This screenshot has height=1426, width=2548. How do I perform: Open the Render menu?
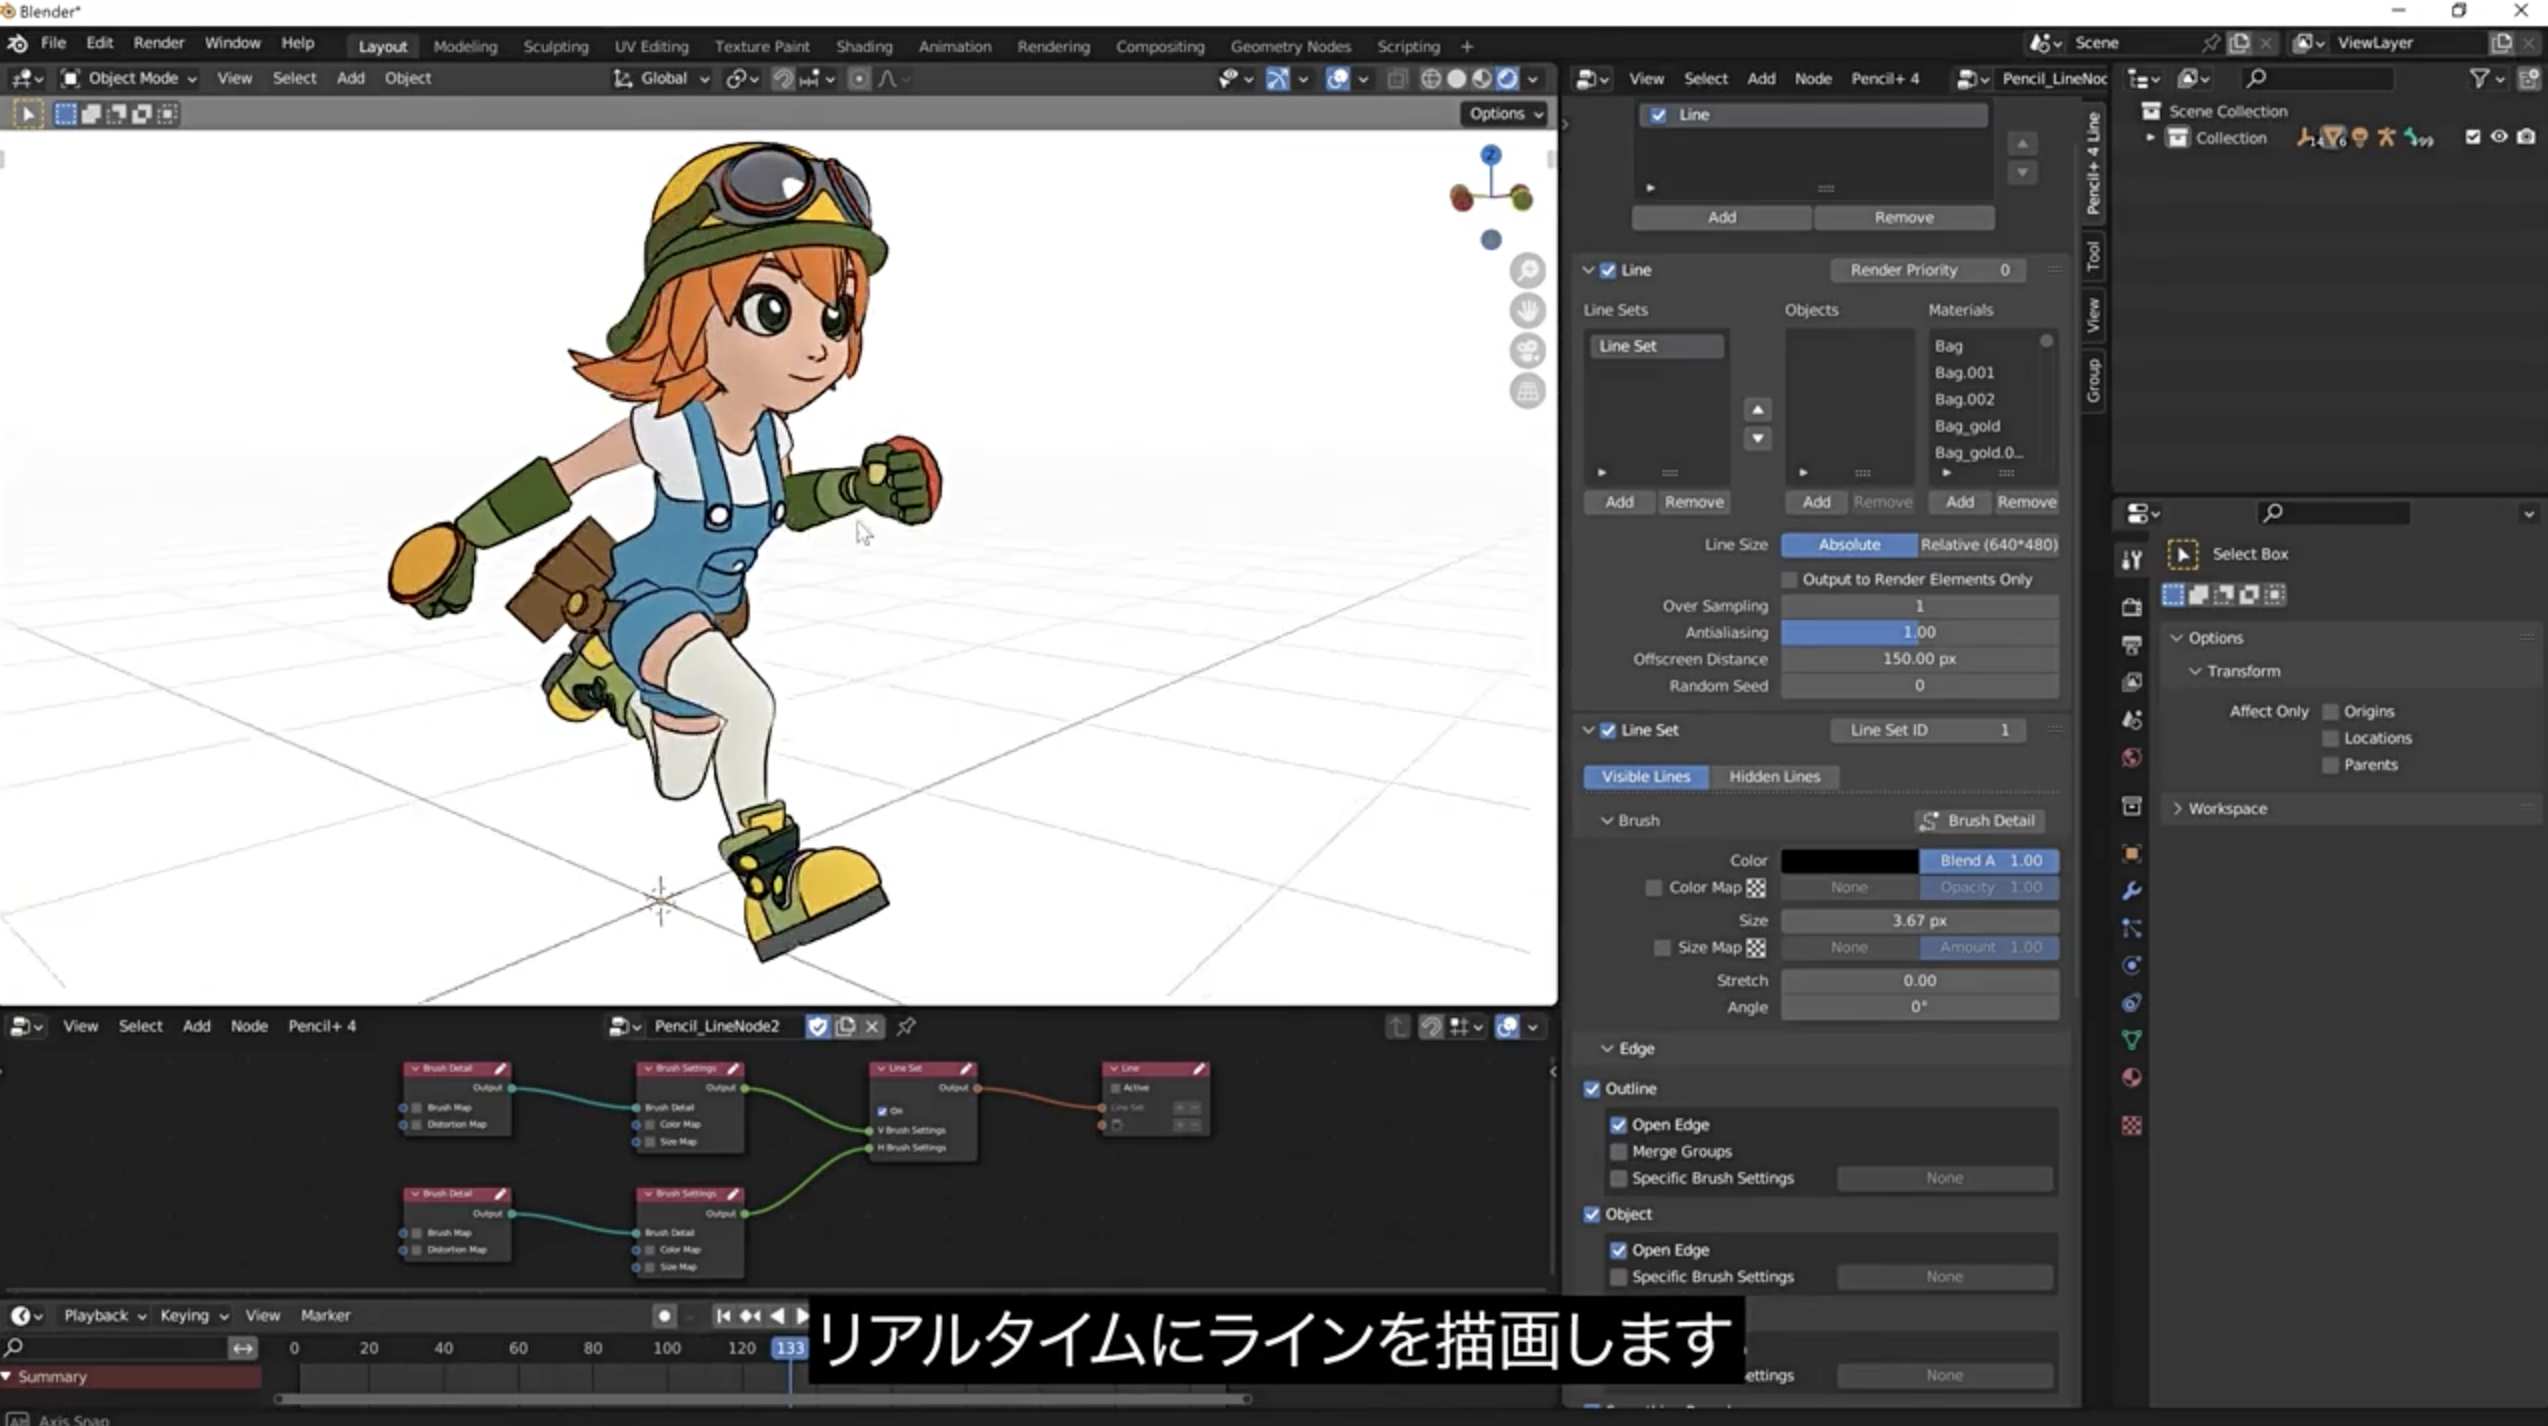(x=158, y=43)
